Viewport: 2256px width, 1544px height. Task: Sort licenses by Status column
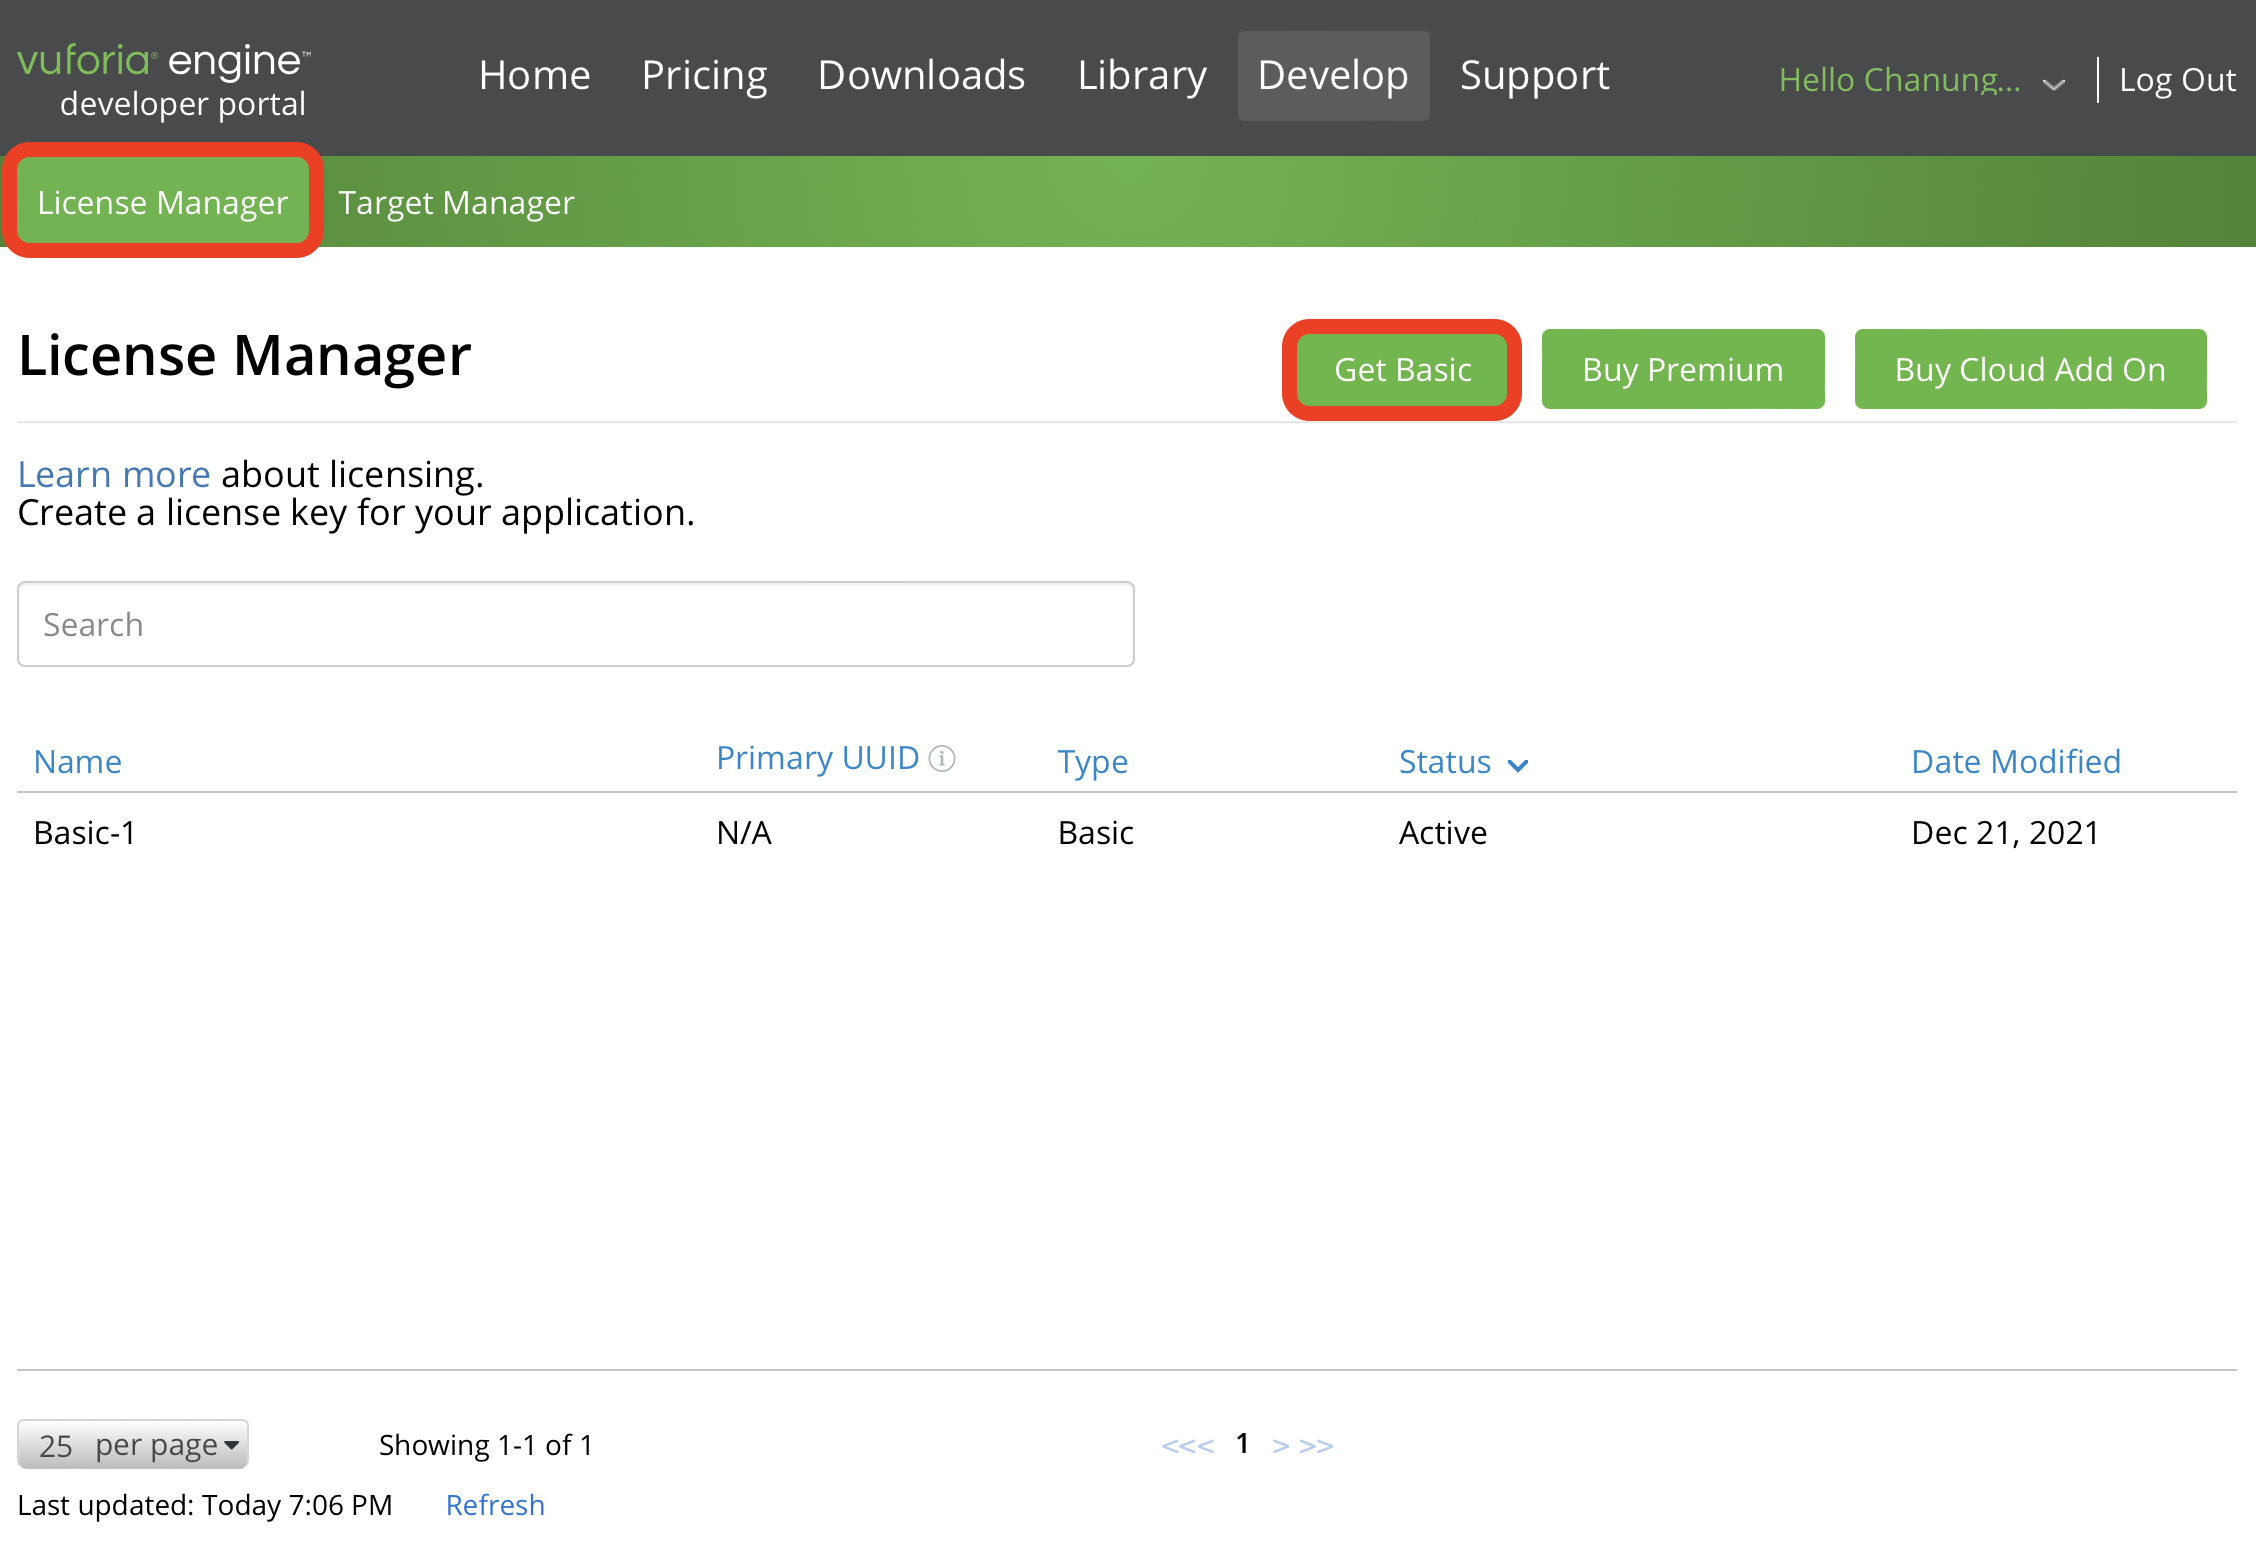coord(1445,762)
